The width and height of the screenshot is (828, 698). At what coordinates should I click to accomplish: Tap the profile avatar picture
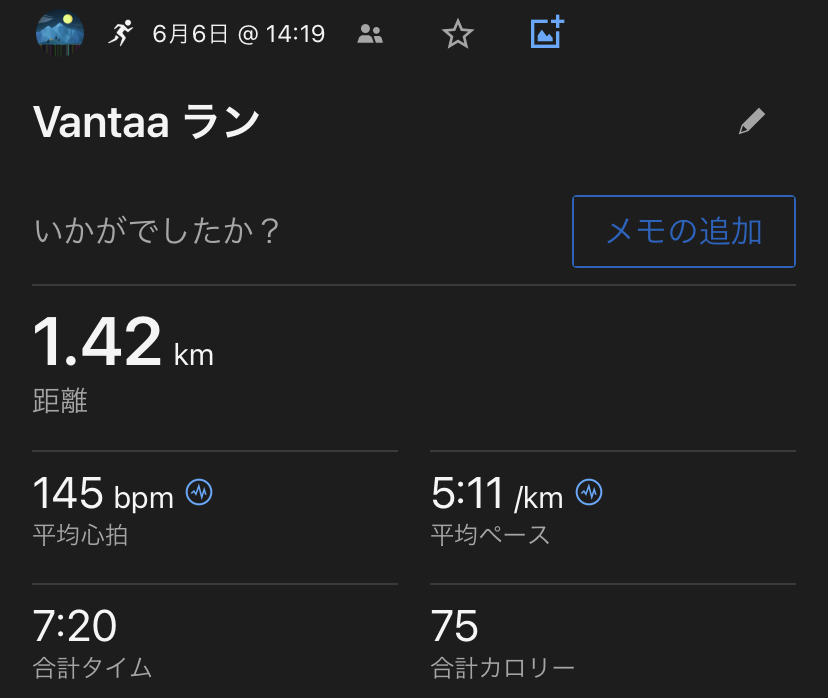pos(59,33)
